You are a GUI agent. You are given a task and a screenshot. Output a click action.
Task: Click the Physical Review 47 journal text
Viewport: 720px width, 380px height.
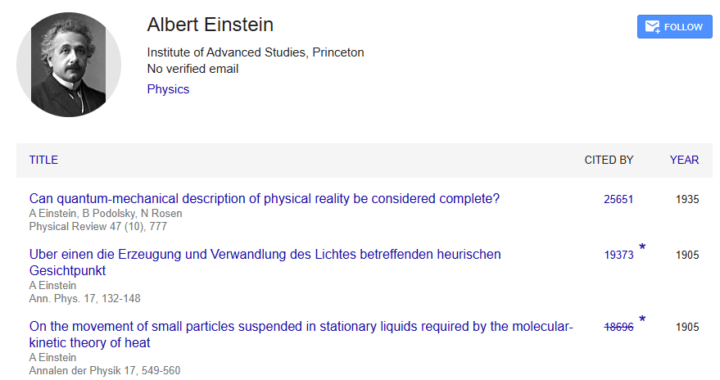tap(98, 226)
